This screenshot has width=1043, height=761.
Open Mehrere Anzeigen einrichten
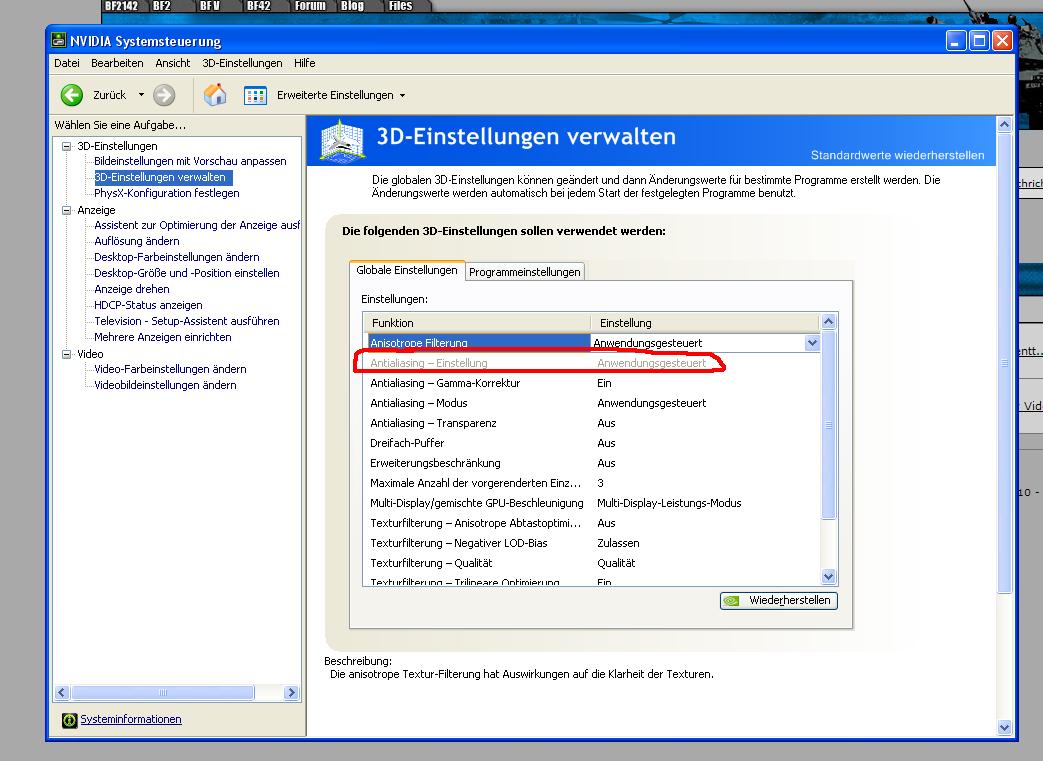coord(163,337)
